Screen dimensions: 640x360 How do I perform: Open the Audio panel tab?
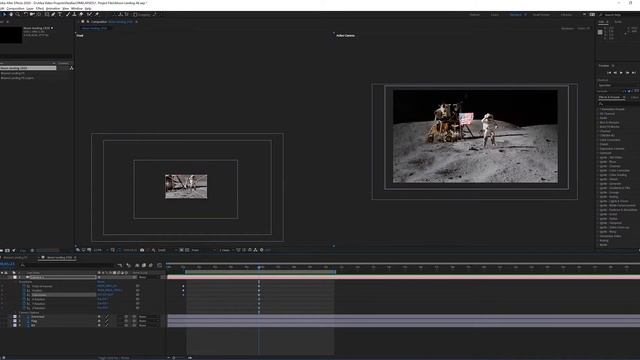[618, 22]
